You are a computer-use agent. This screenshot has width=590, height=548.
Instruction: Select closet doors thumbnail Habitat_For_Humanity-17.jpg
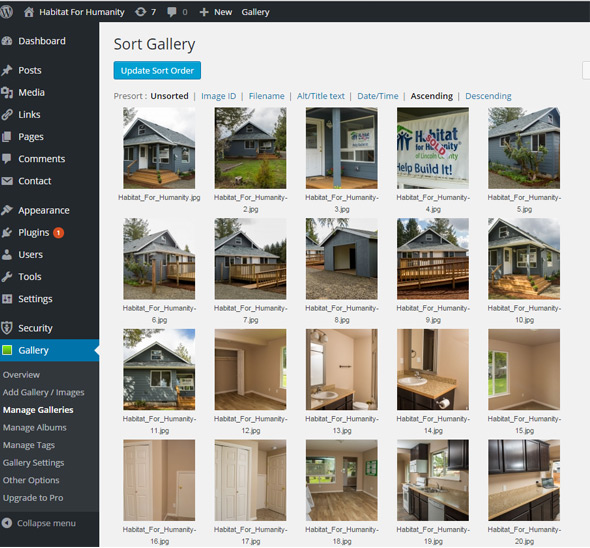point(250,480)
